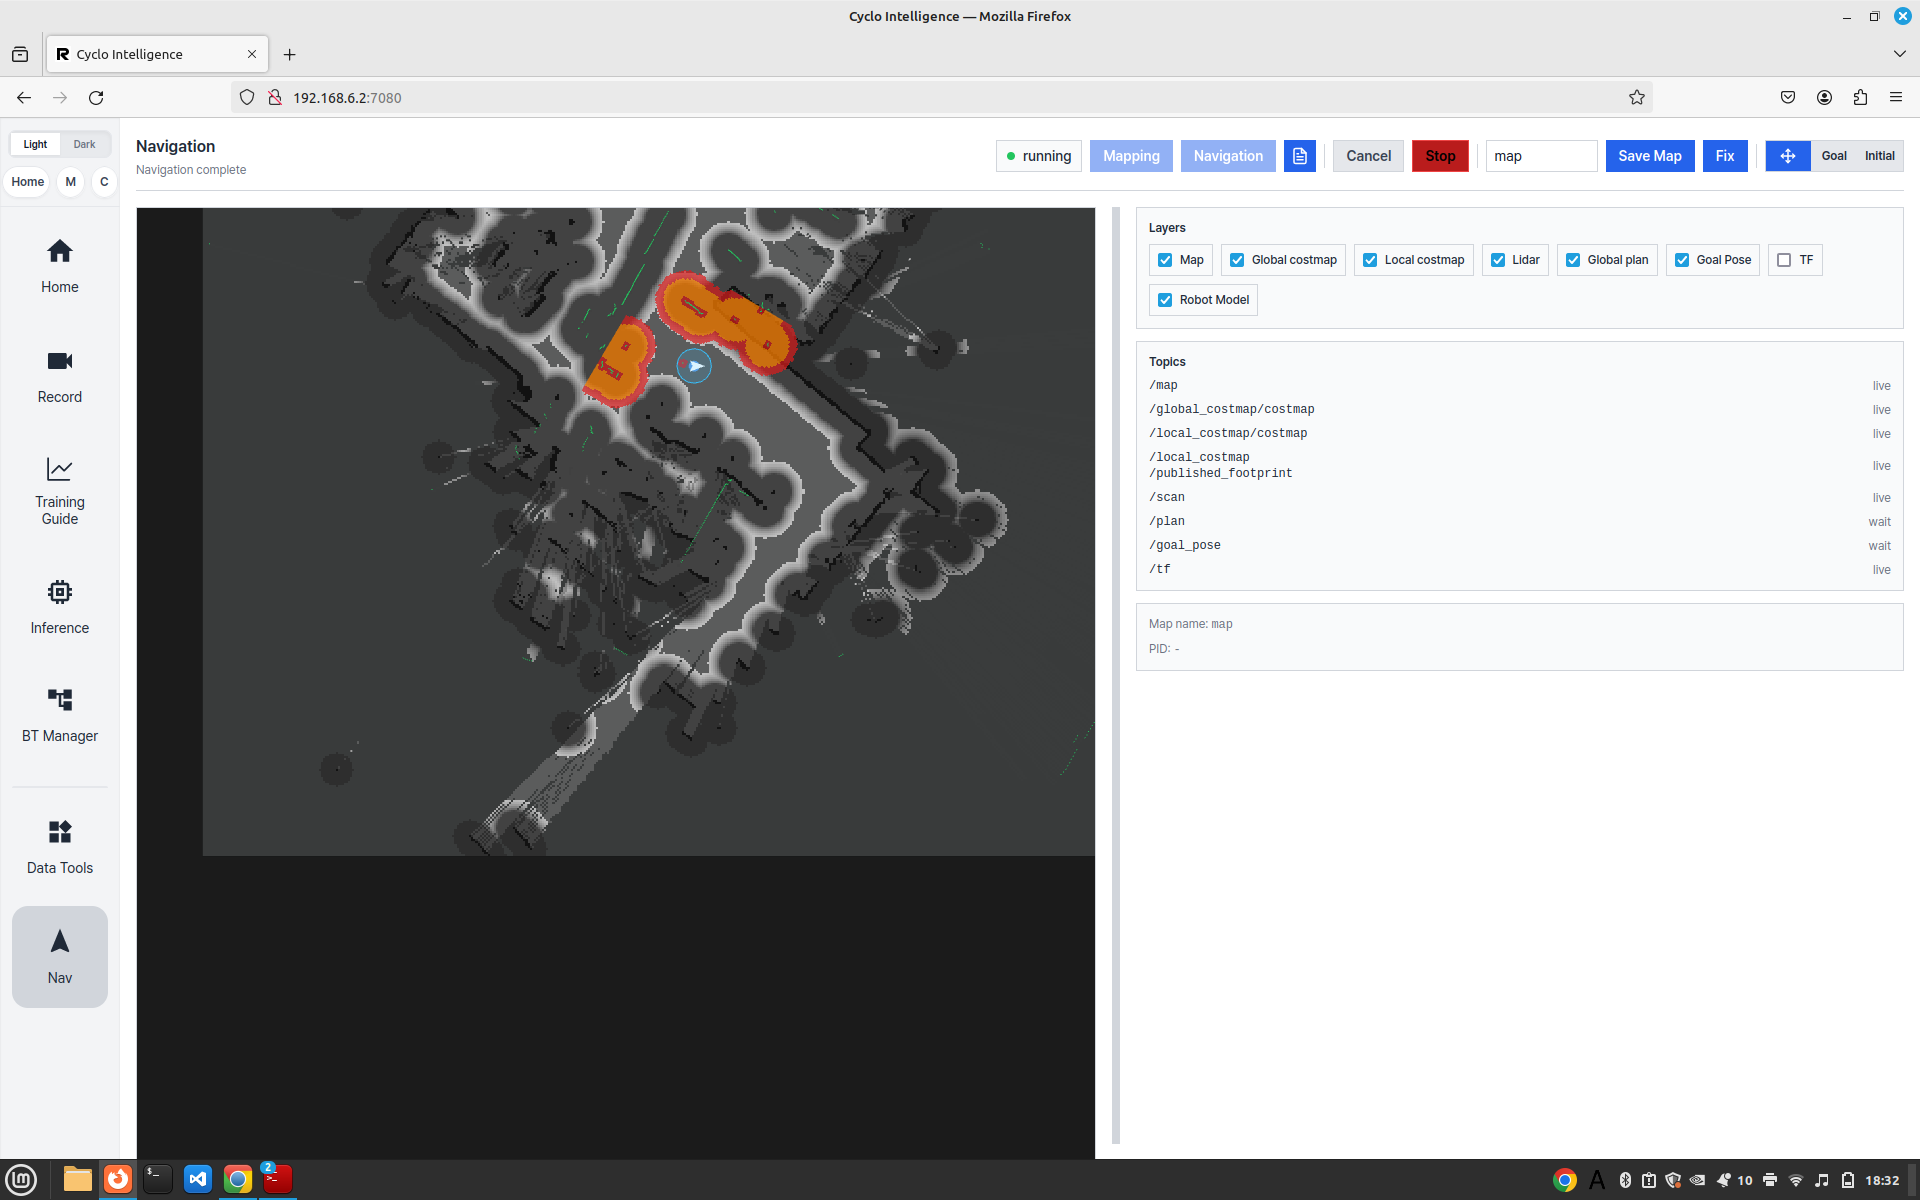Open the Home sidebar icon

[x=60, y=251]
